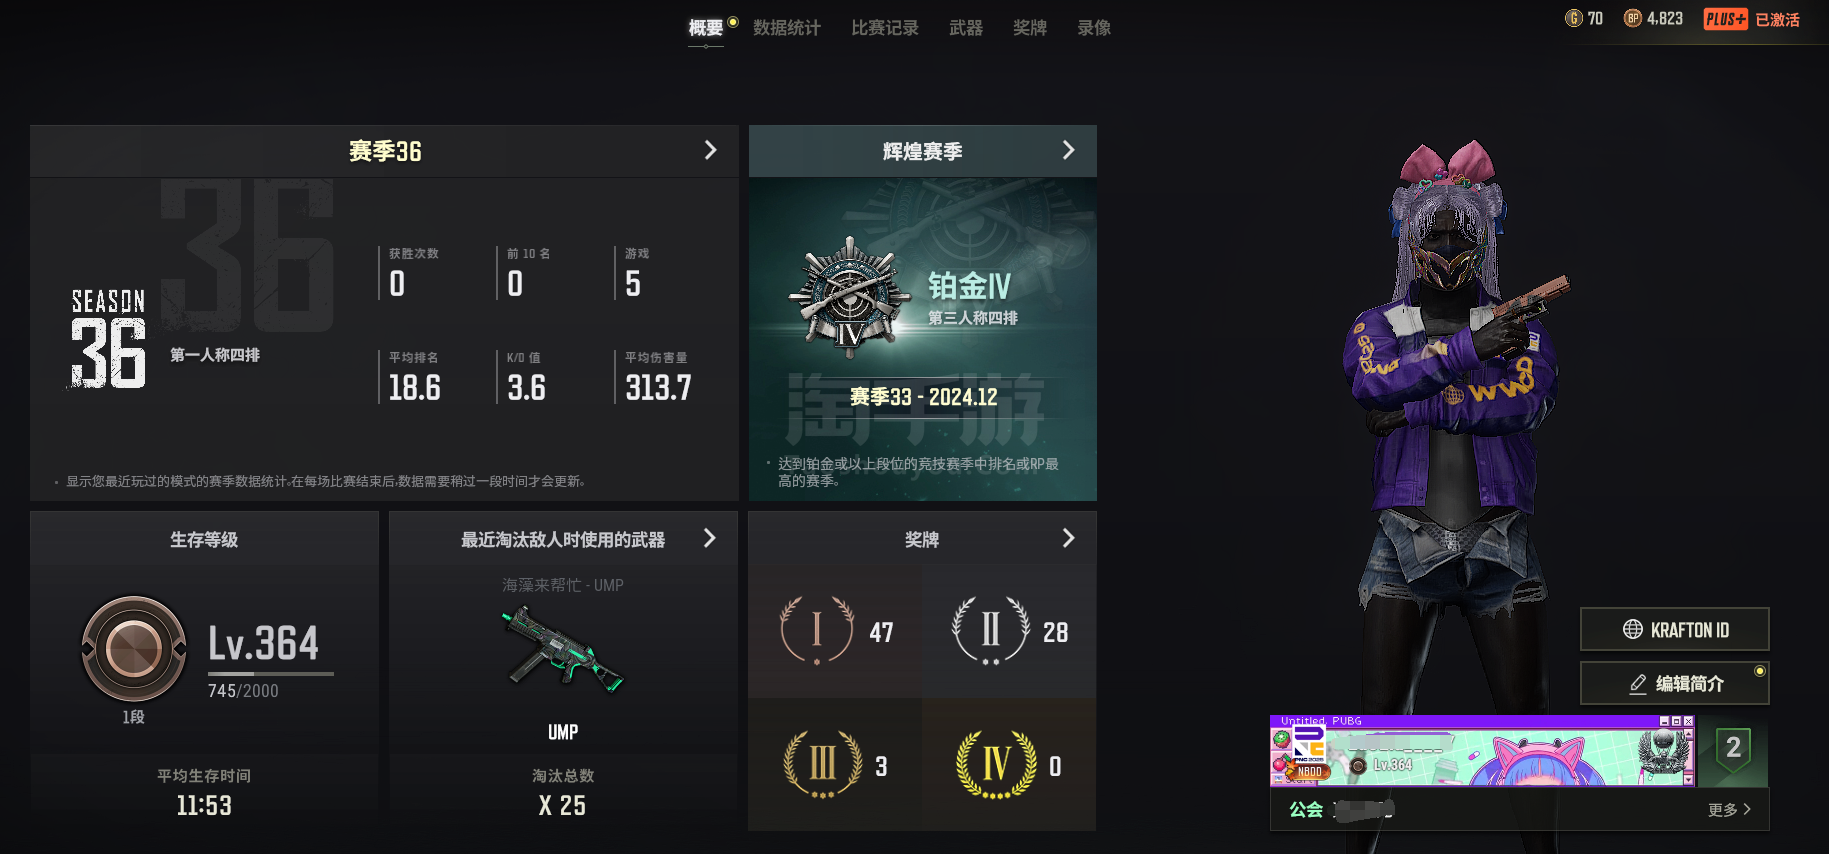Click the 更多 more link
This screenshot has width=1829, height=854.
pos(1729,810)
